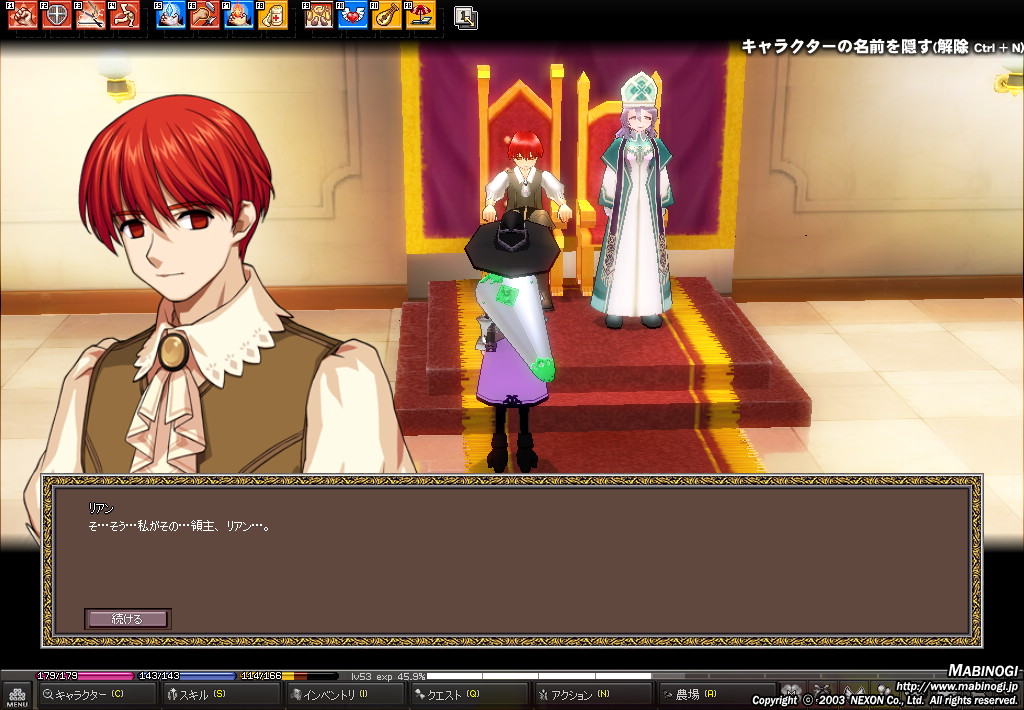1024x710 pixels.
Task: Click the orange stamina bar 114/166
Action: (289, 676)
